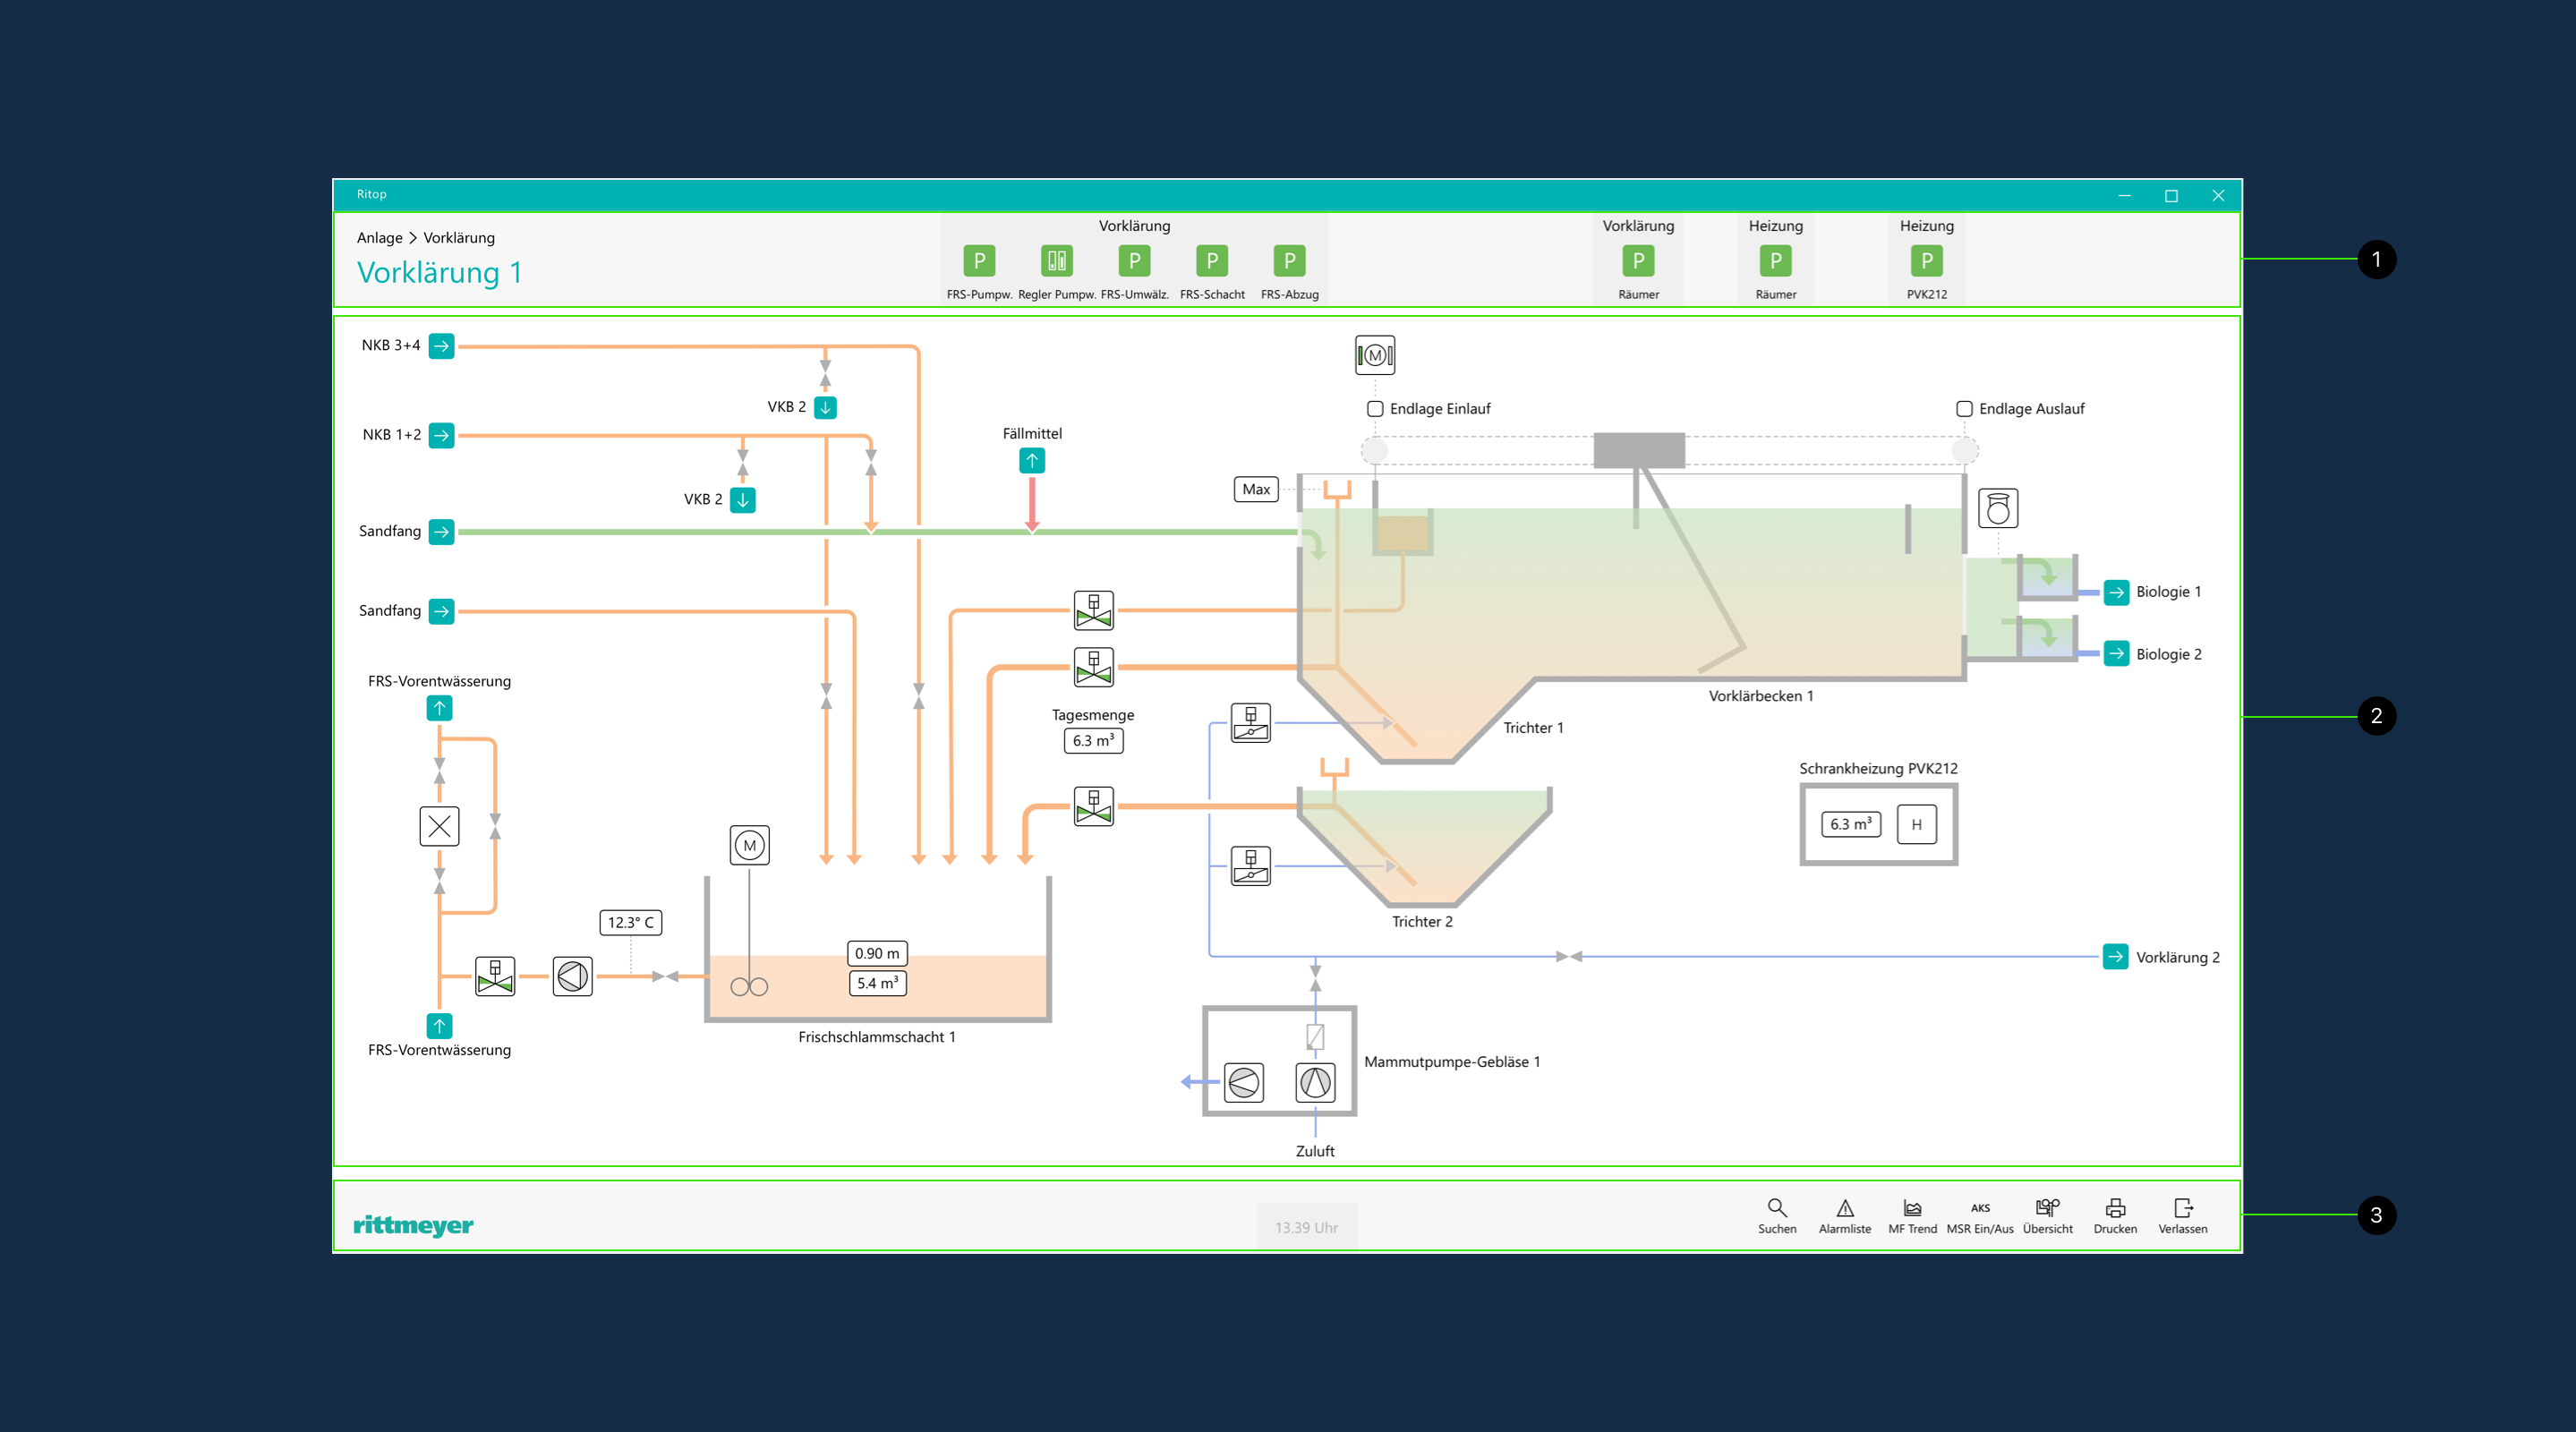
Task: Click arrow next to lower Sandfang
Action: click(x=441, y=611)
